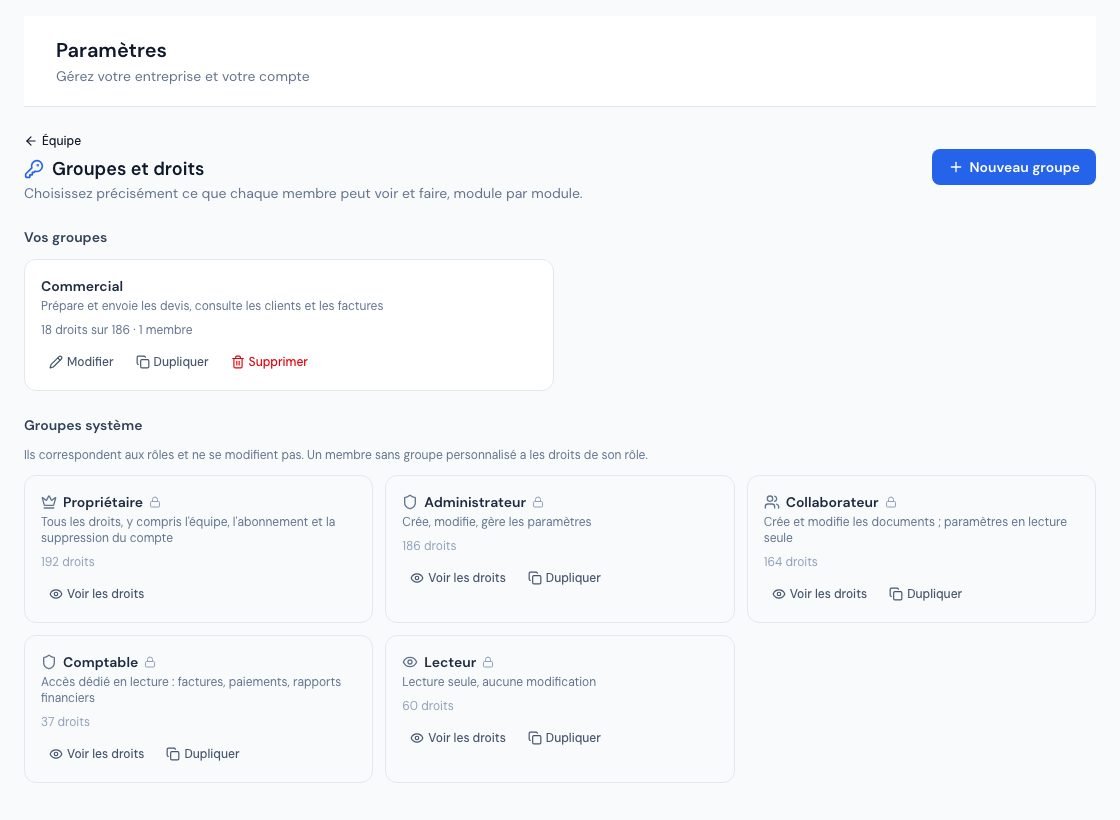Click the '37 droits' count
This screenshot has width=1120, height=820.
pos(65,722)
